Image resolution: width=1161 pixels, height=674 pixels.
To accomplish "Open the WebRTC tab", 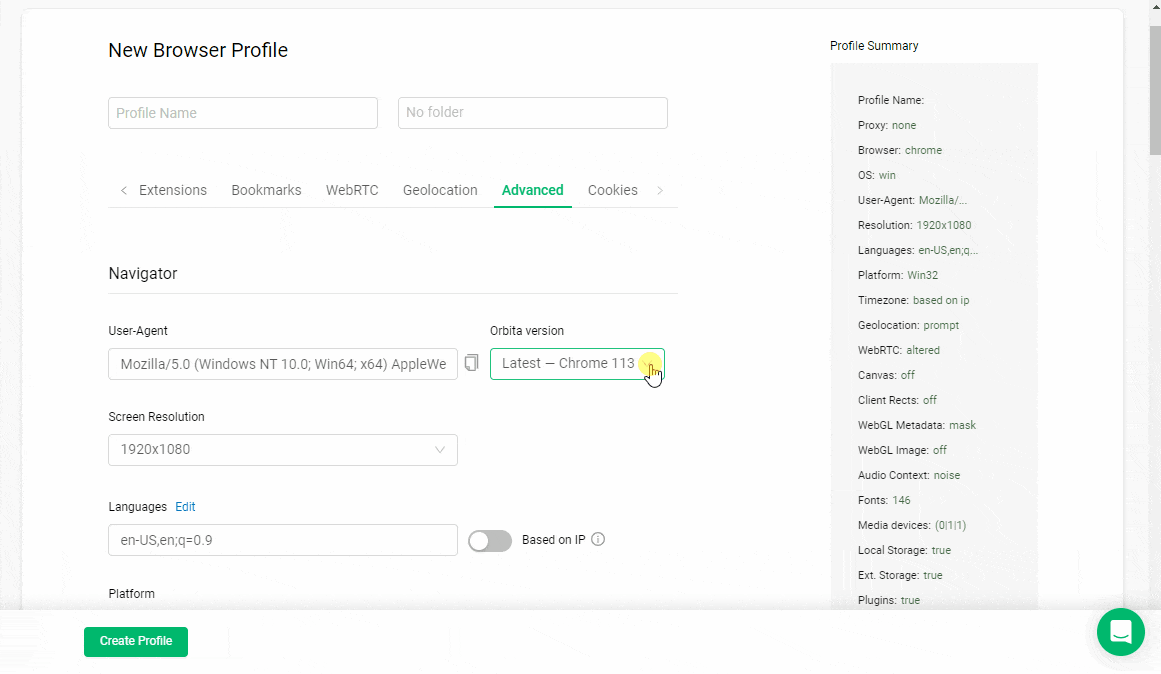I will click(x=352, y=190).
